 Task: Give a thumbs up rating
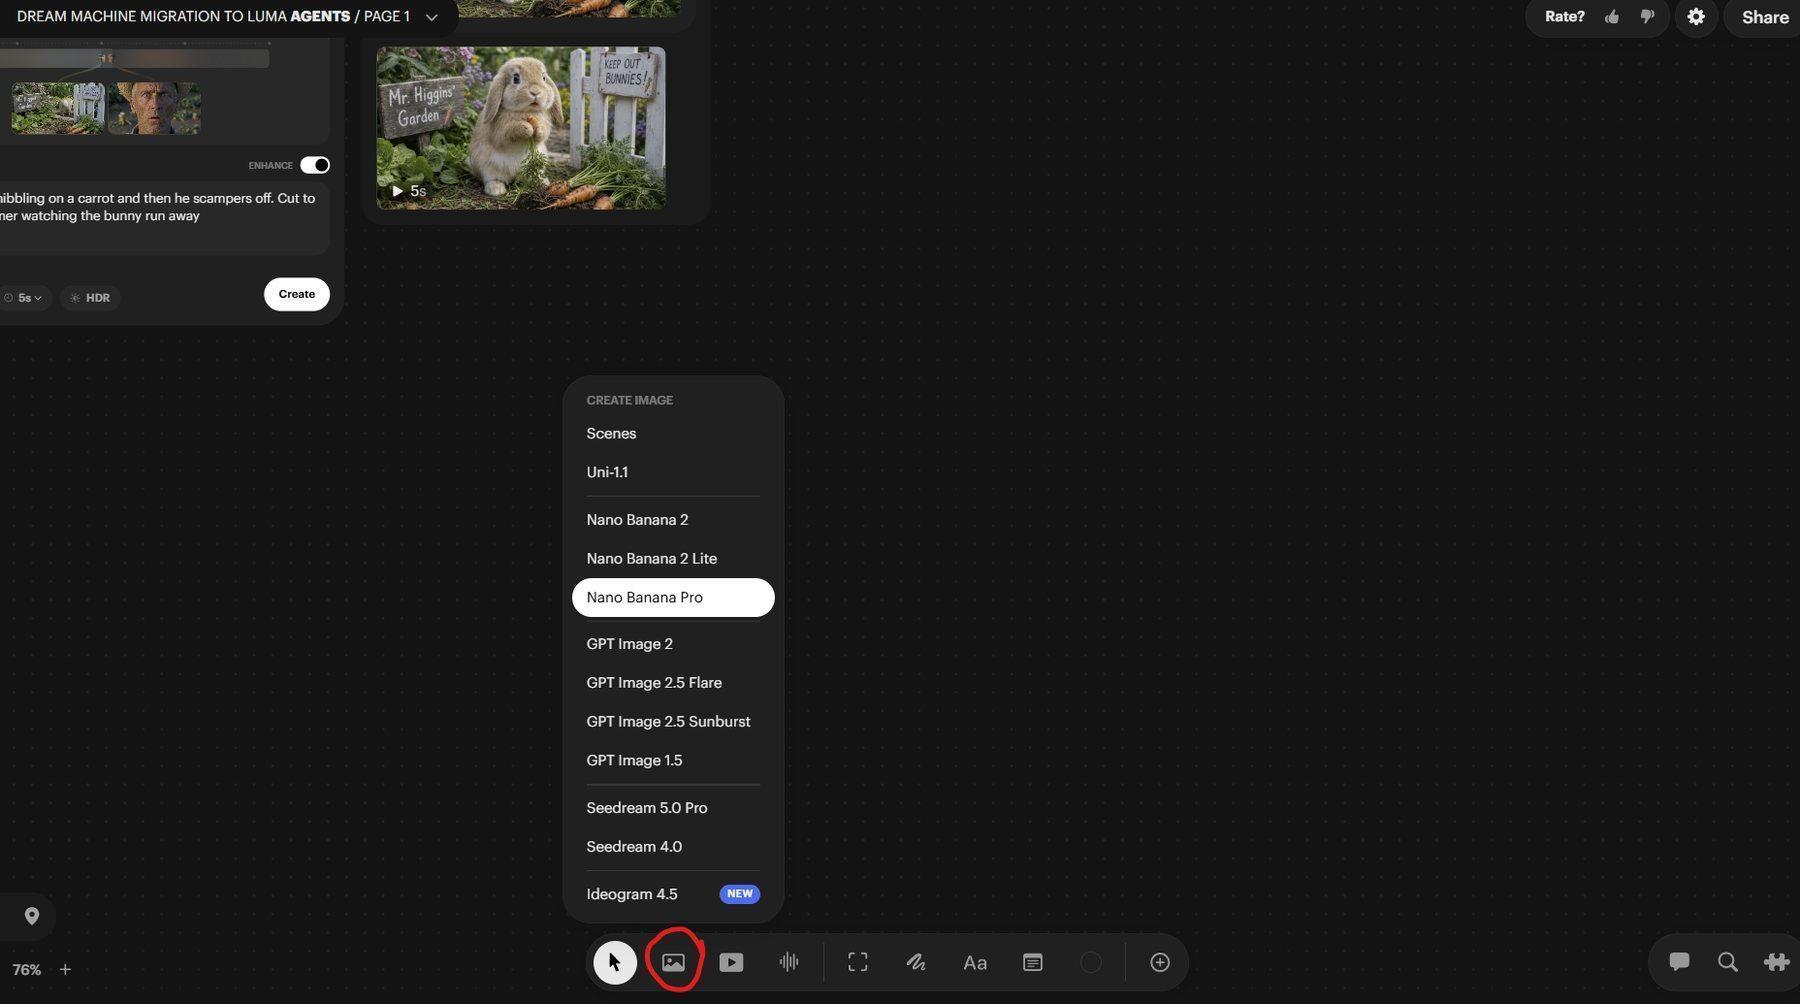pyautogui.click(x=1612, y=17)
